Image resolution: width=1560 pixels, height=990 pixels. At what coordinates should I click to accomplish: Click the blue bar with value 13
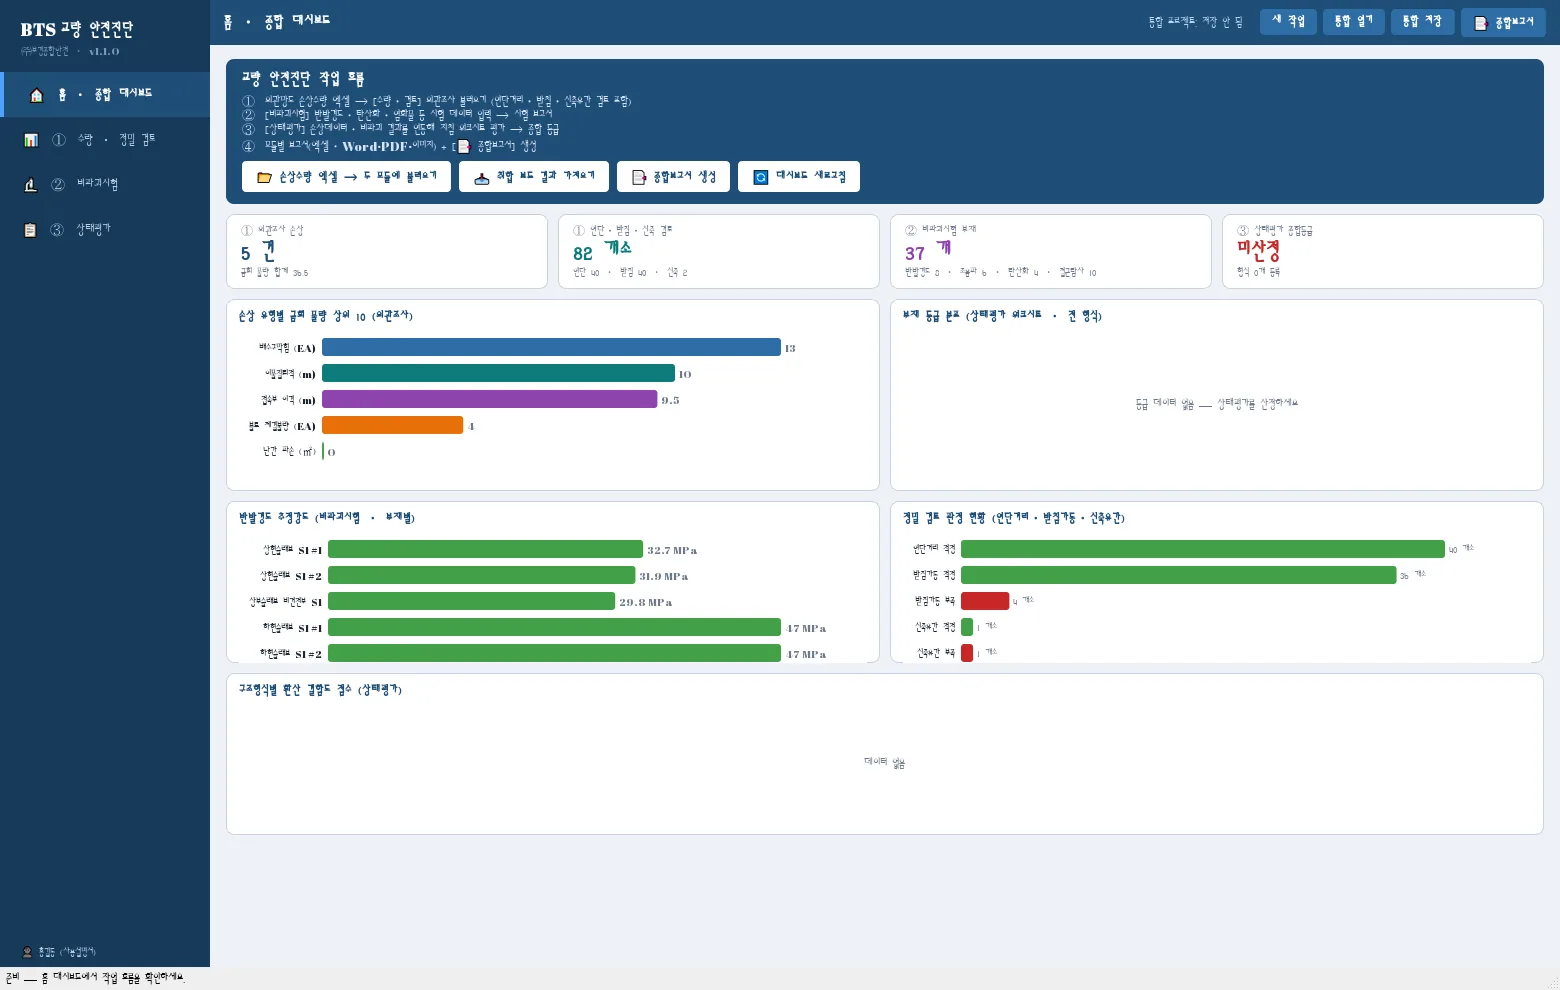coord(551,347)
